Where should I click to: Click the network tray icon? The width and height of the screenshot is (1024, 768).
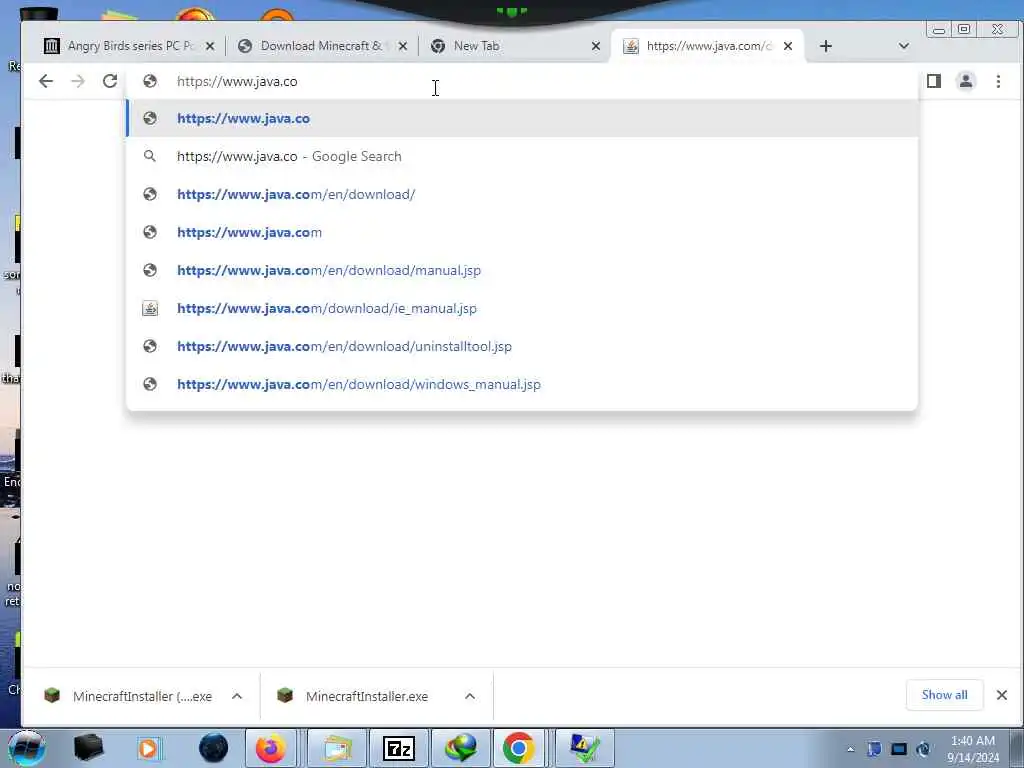(x=899, y=749)
